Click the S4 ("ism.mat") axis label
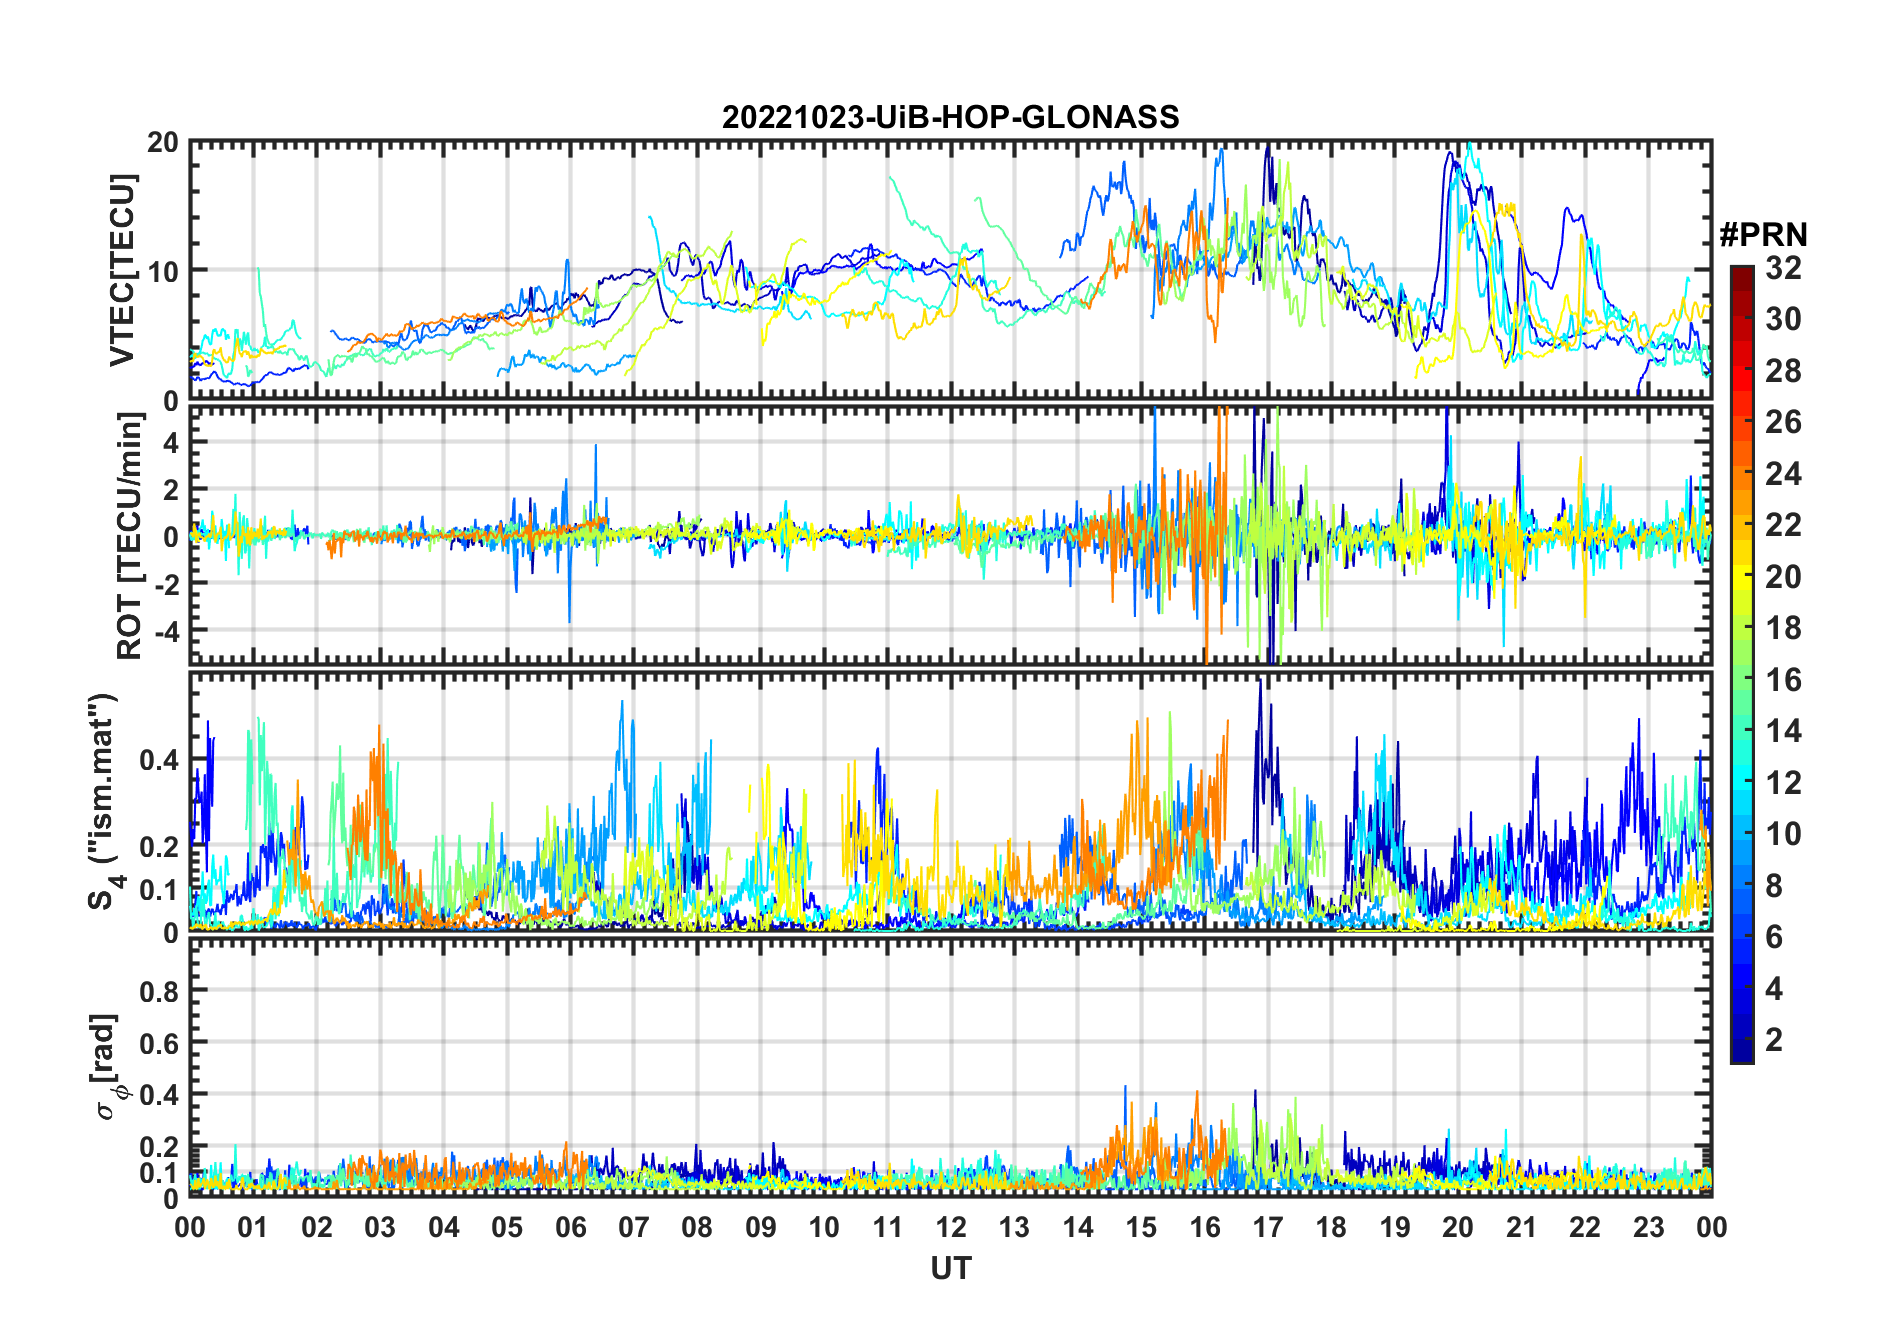 pyautogui.click(x=106, y=801)
